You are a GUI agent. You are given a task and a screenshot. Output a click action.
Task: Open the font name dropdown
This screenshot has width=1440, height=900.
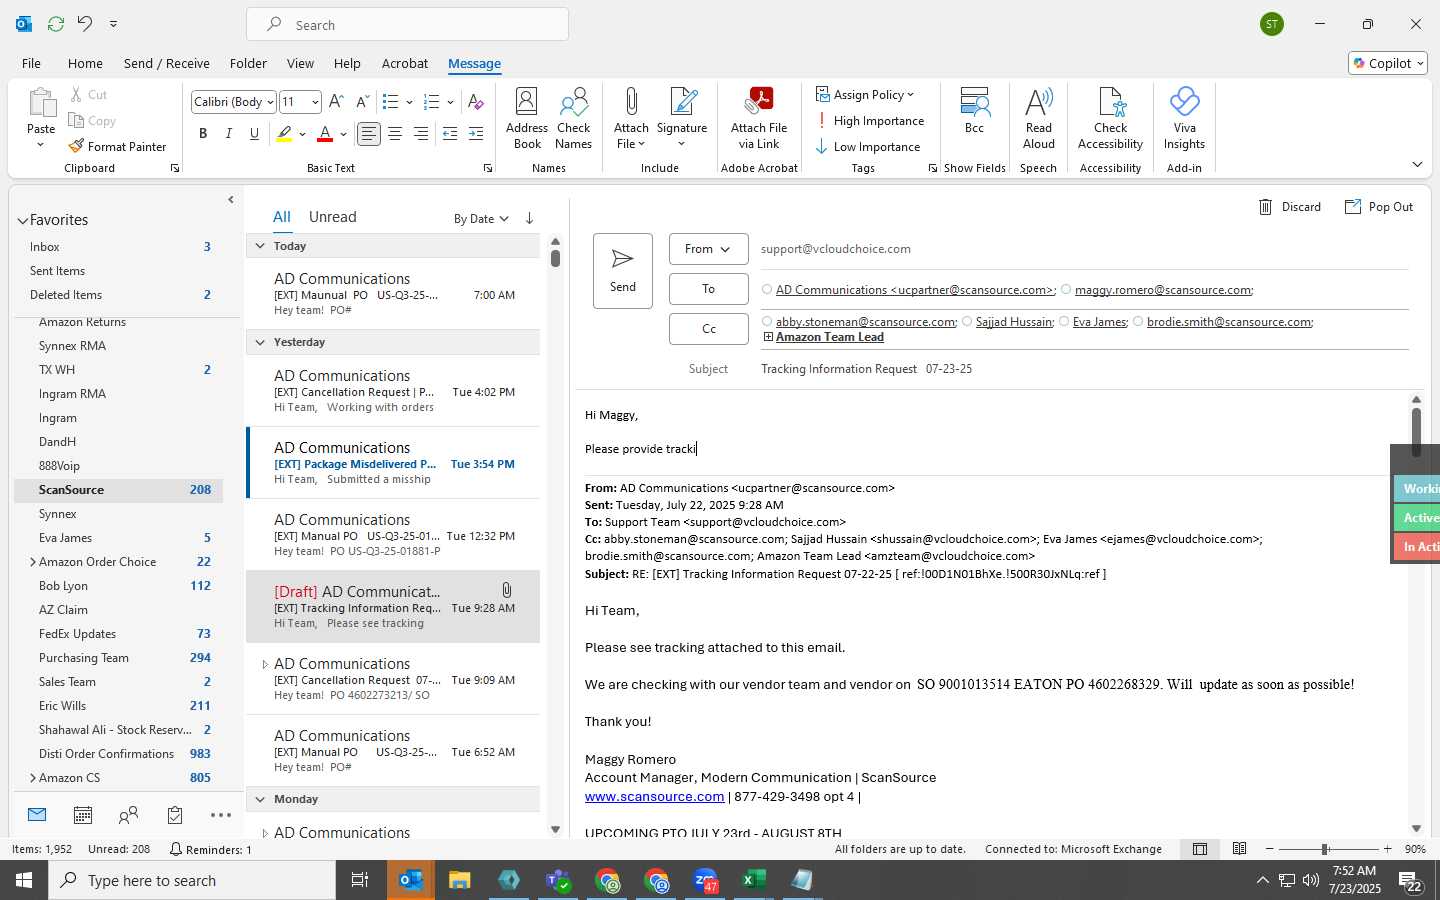[270, 102]
